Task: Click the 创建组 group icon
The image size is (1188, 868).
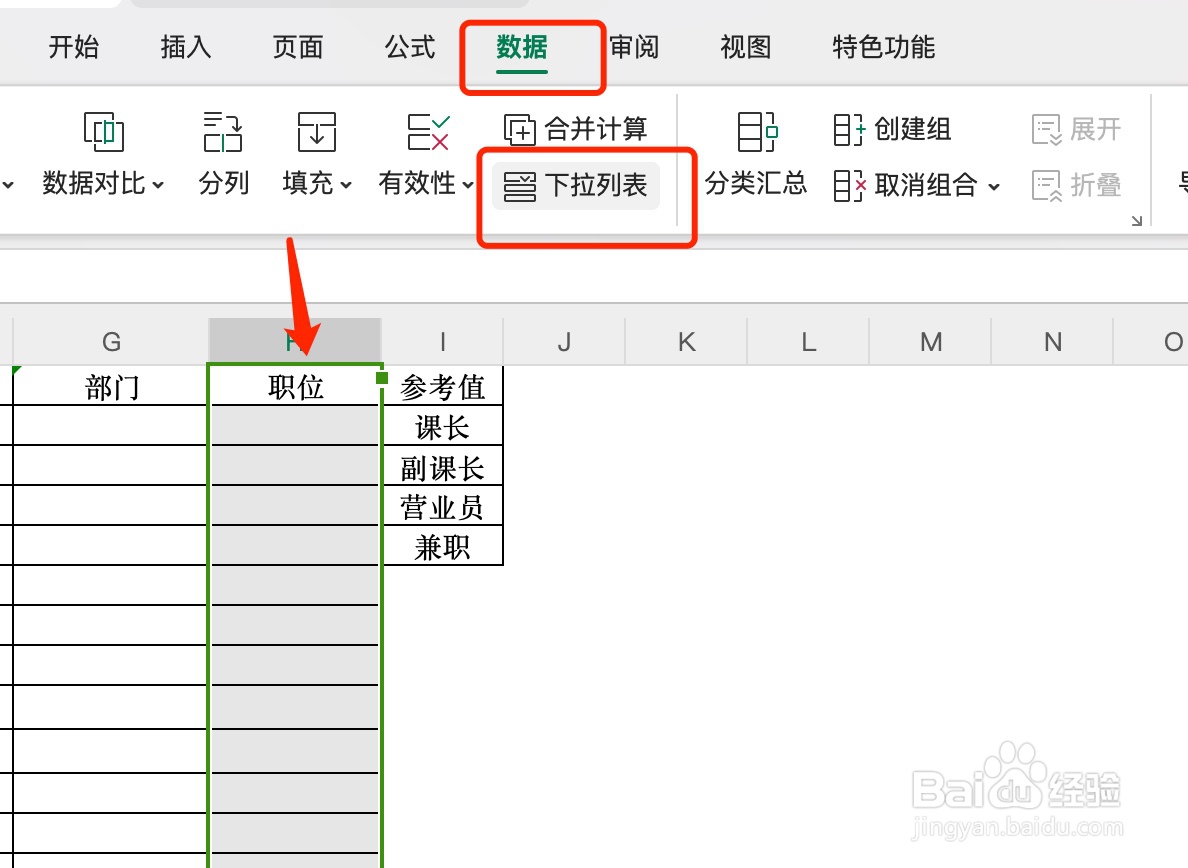Action: click(x=849, y=130)
